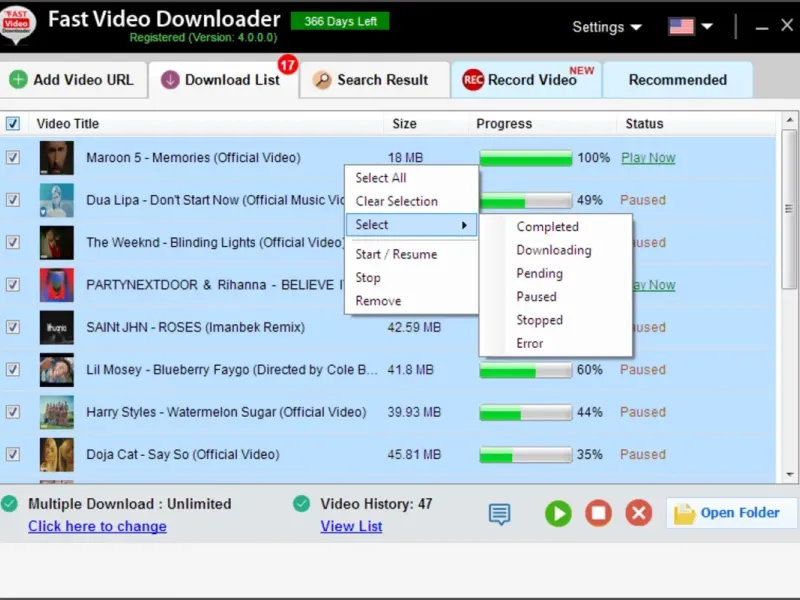
Task: Open Lil Mosey Blueberry Faygo thumbnail
Action: coord(57,369)
